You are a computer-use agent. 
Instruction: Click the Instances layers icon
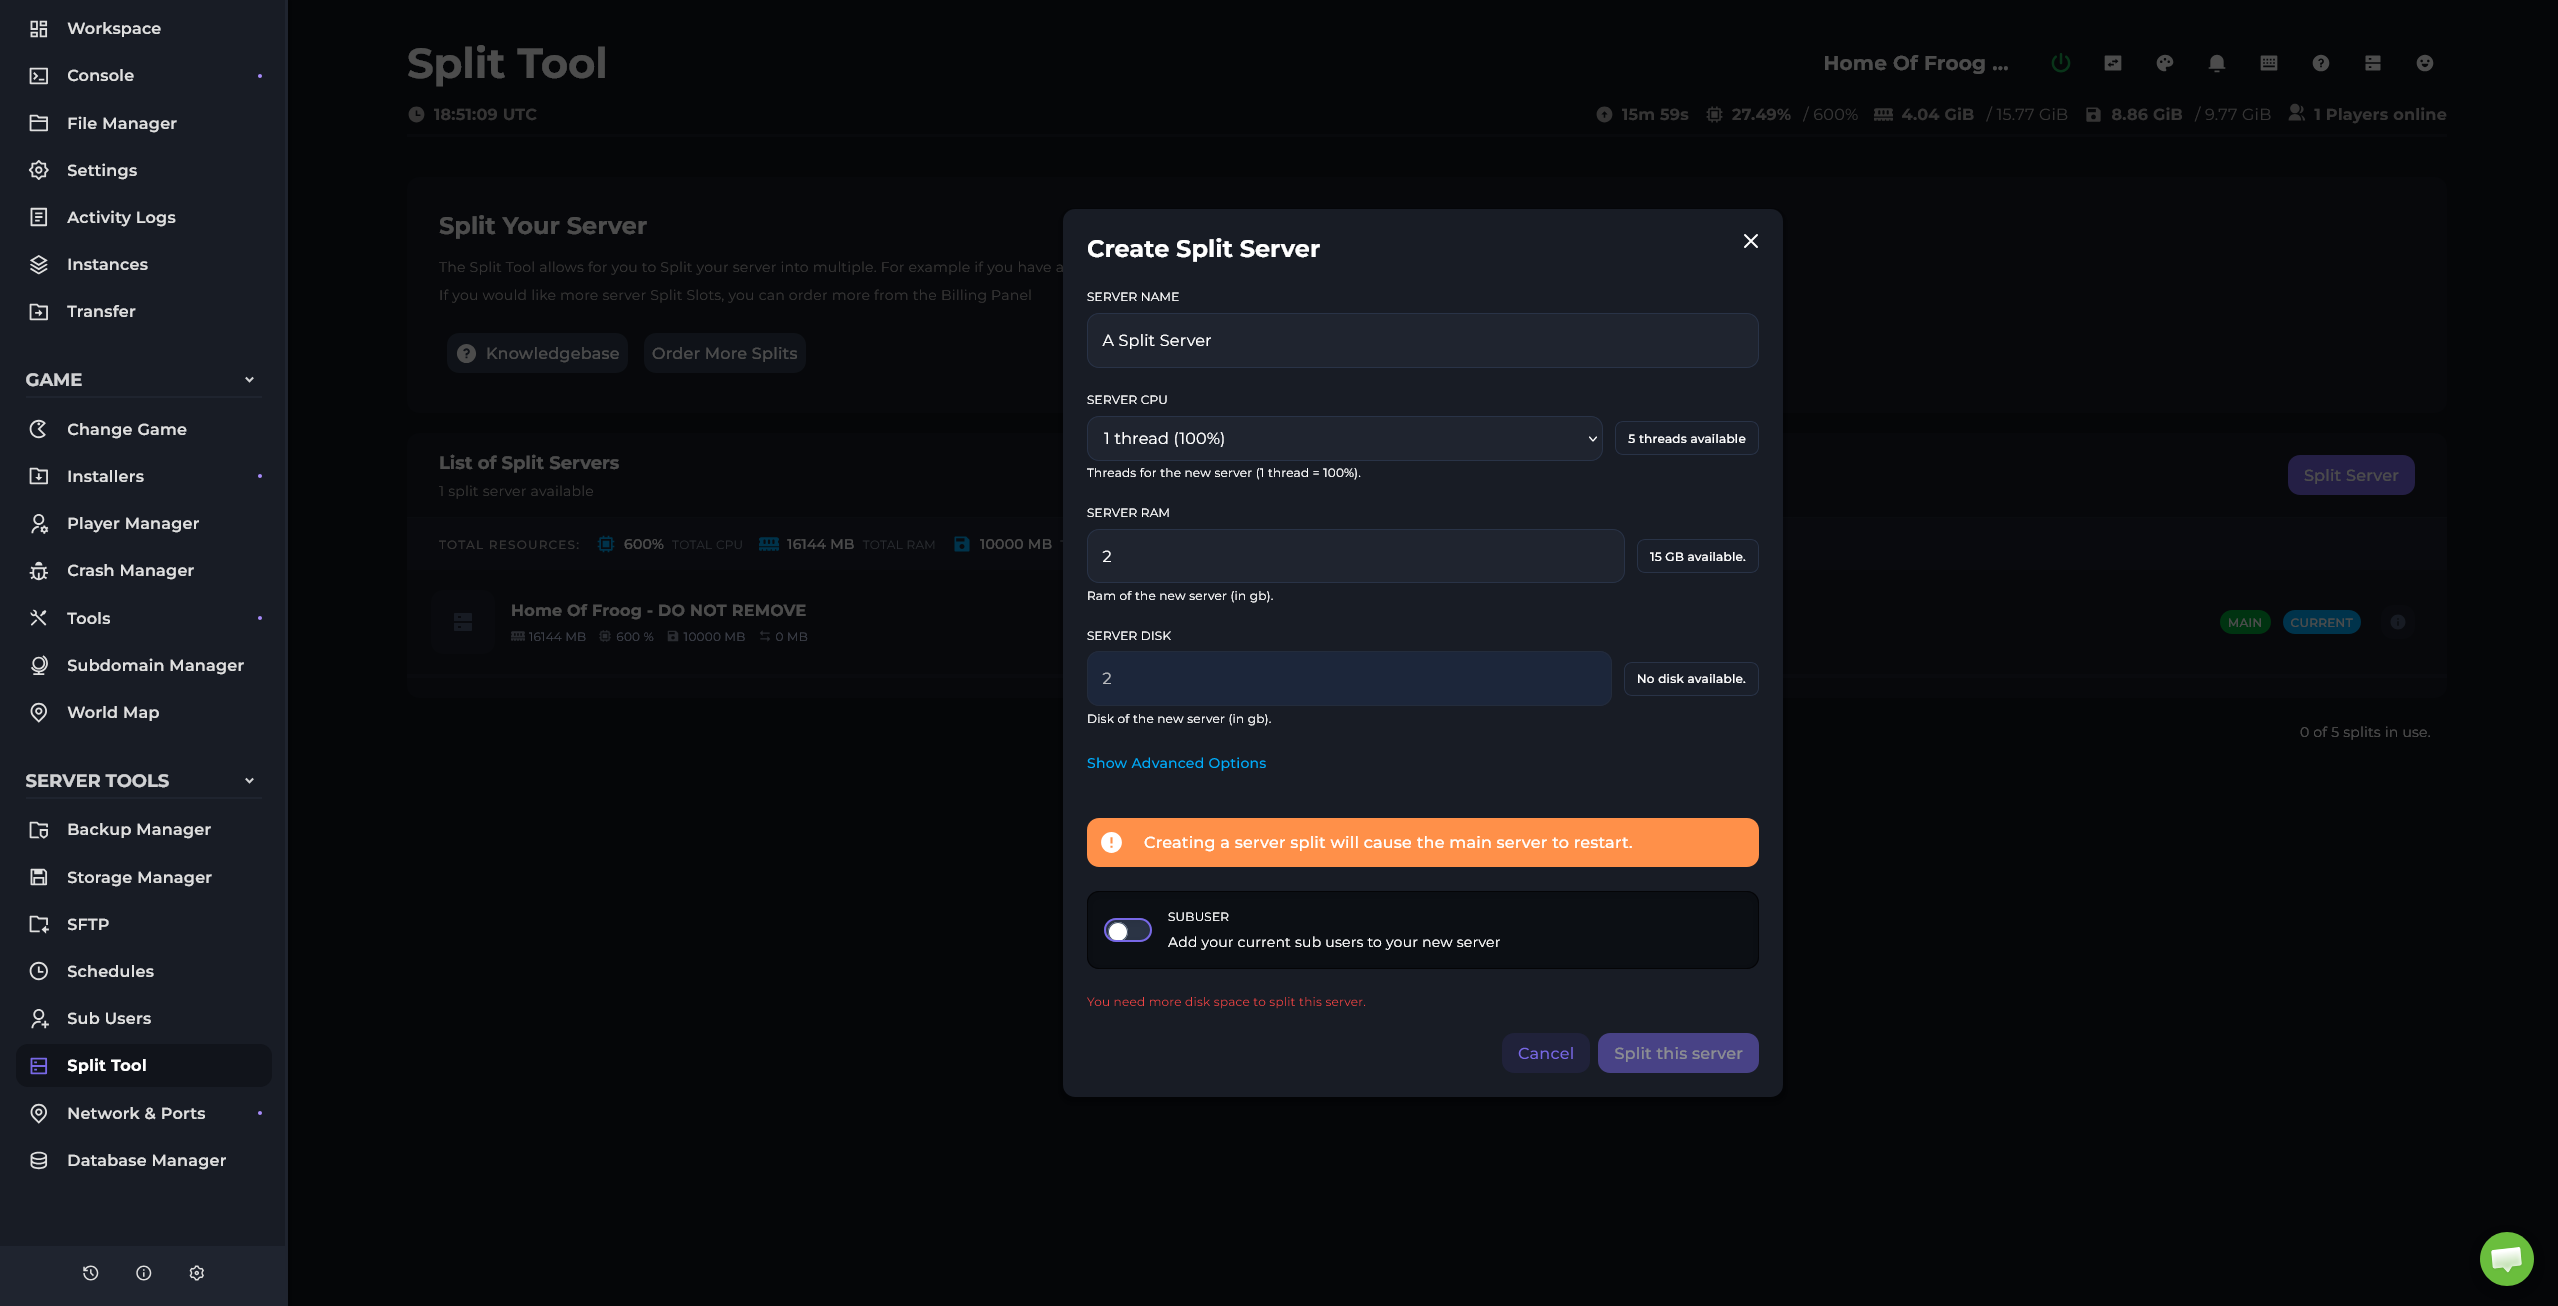pyautogui.click(x=39, y=264)
